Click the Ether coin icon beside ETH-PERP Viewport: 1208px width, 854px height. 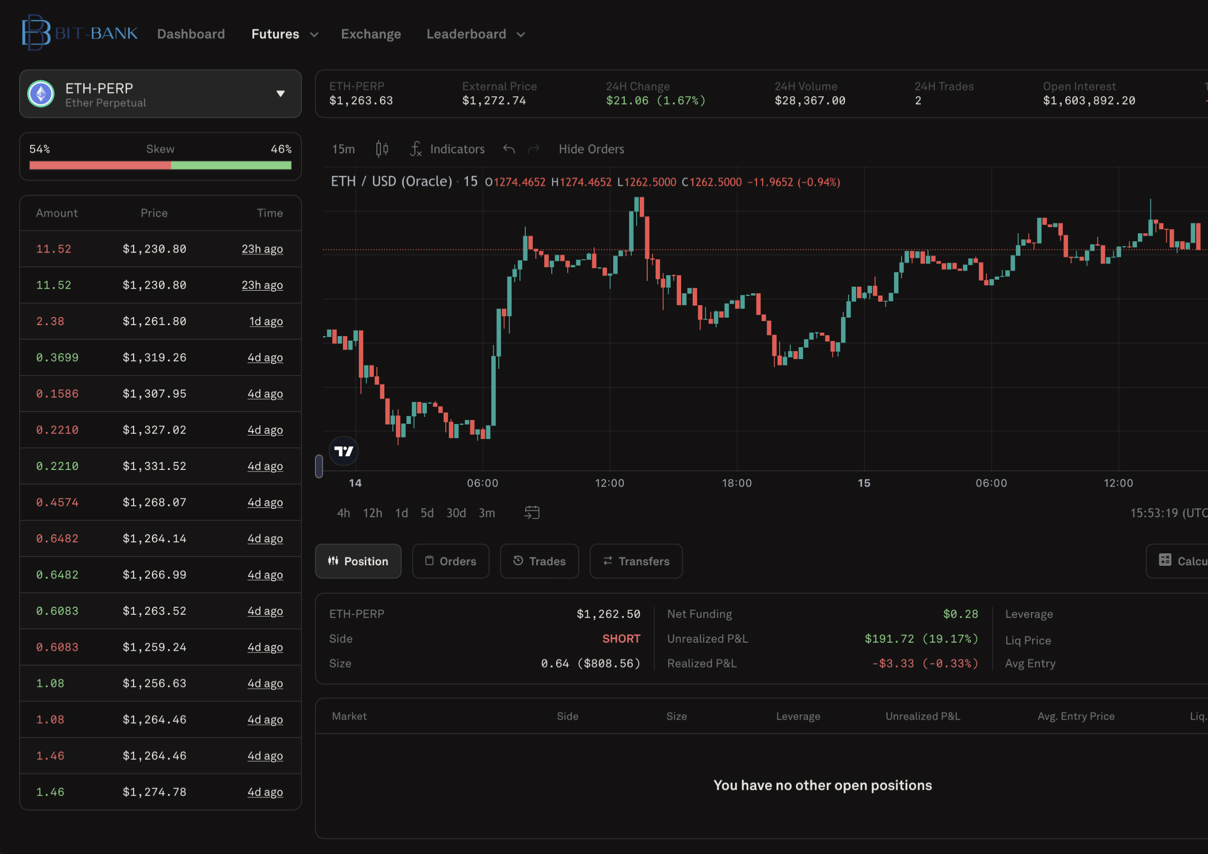pyautogui.click(x=40, y=93)
